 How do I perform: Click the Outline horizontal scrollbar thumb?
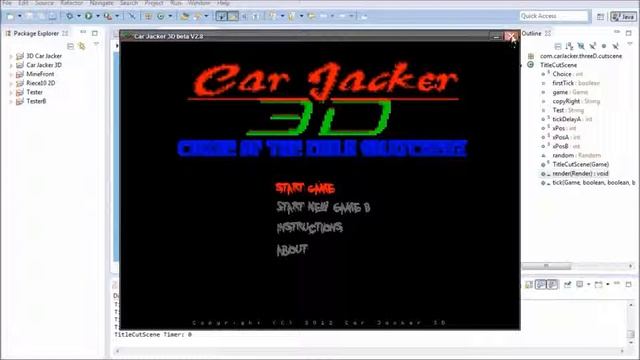(547, 266)
